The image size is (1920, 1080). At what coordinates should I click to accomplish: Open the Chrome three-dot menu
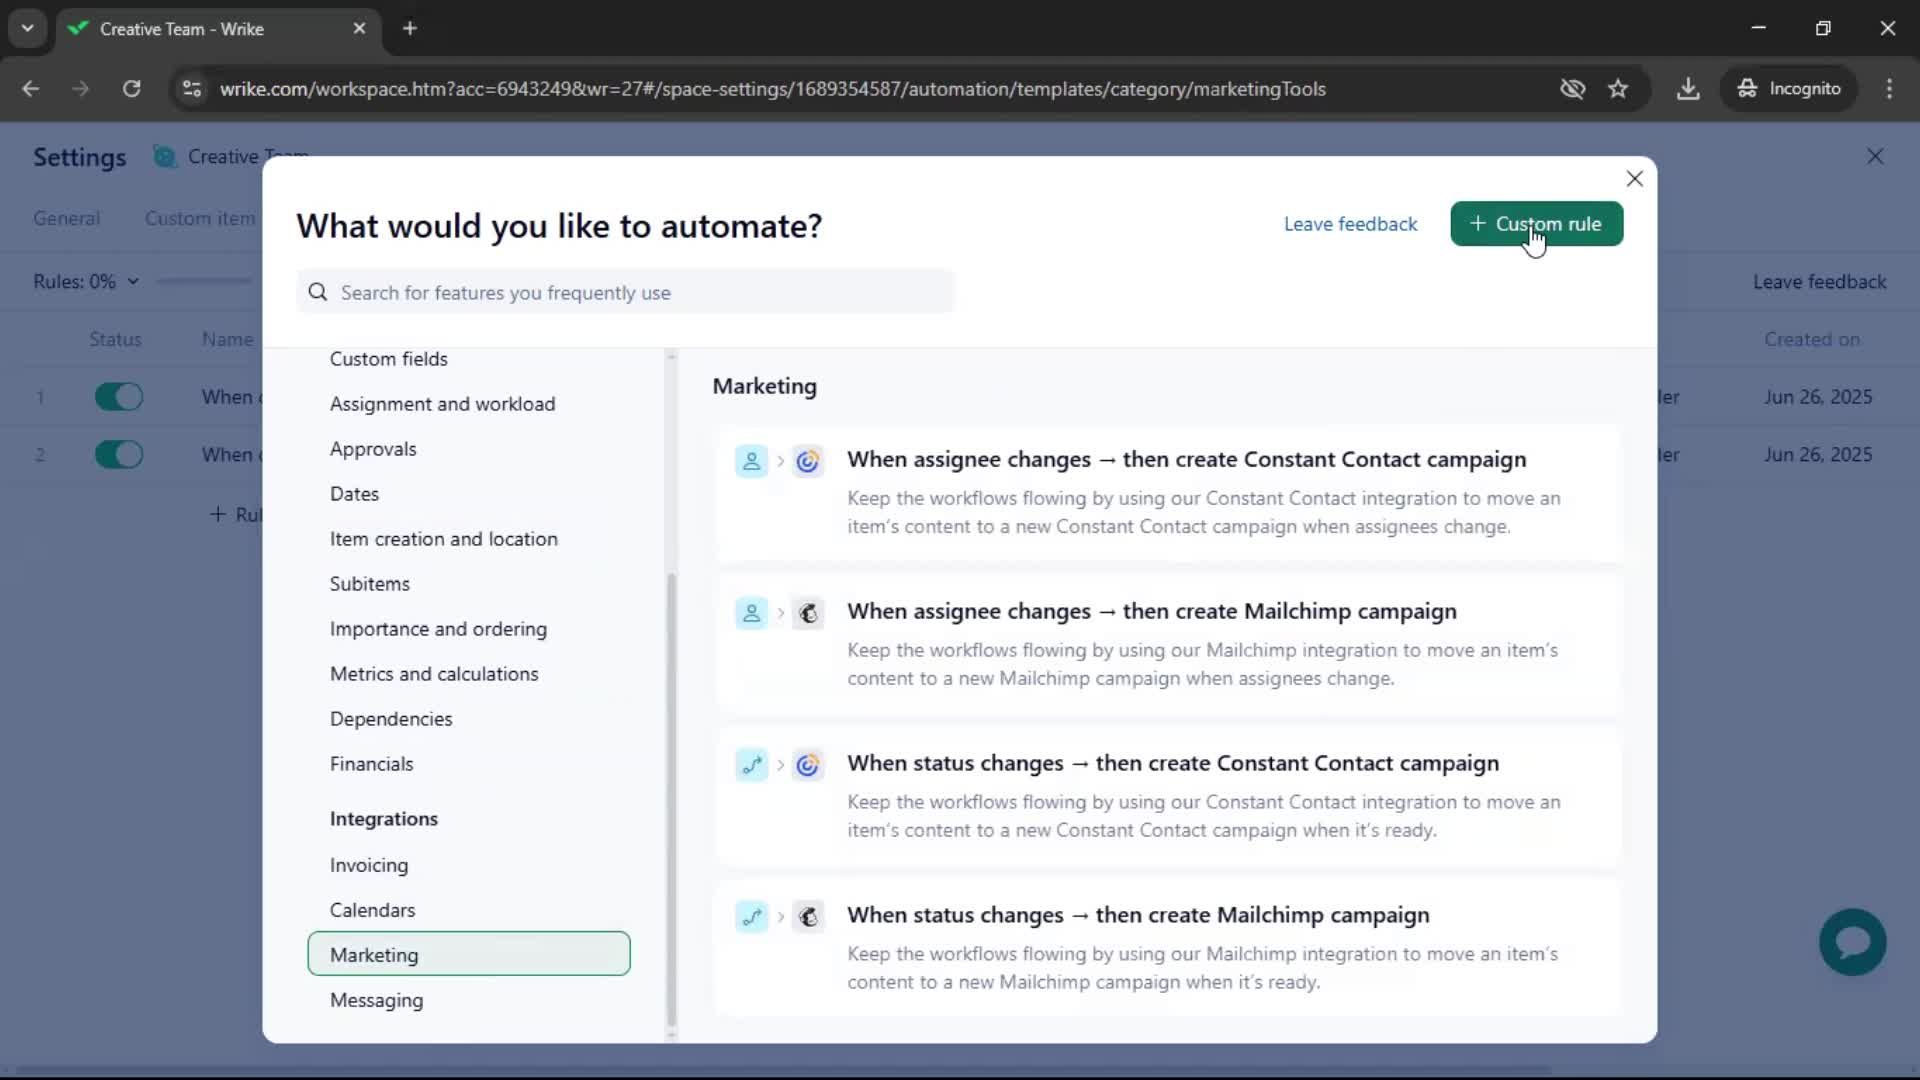(1889, 89)
